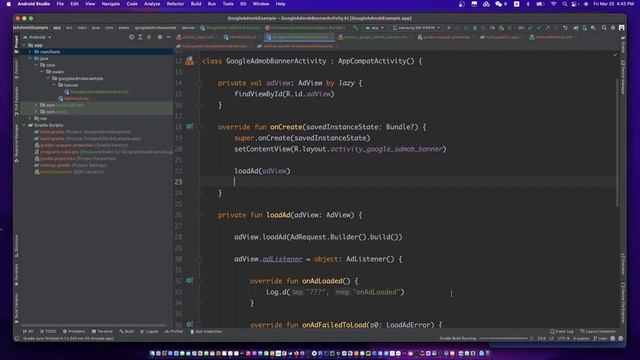Select GoogleAdmobBannerActivity in project tree
Image resolution: width=640 pixels, height=360 pixels.
pyautogui.click(x=96, y=92)
